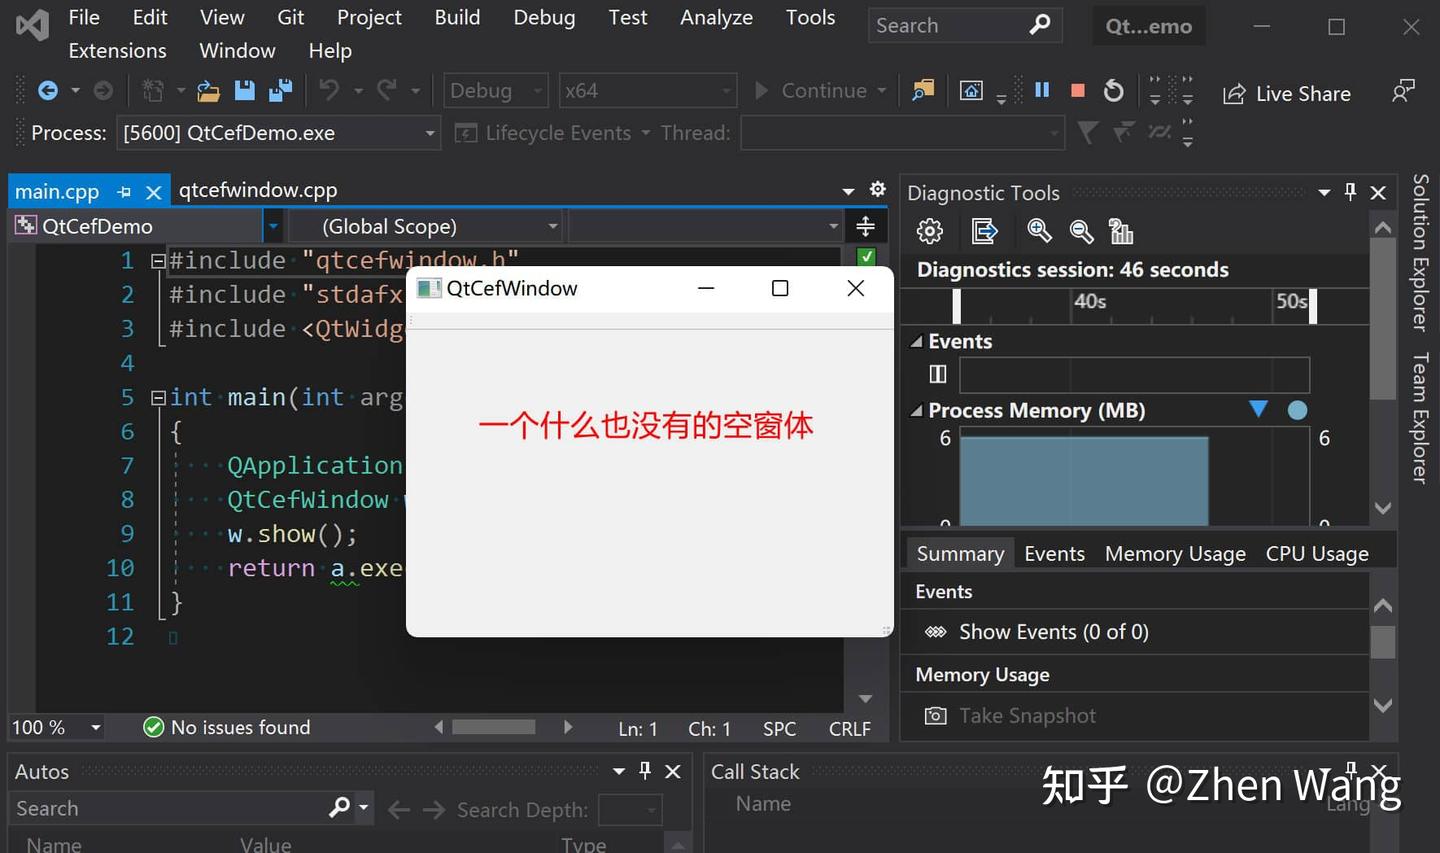Click Take Snapshot under Memory Usage
The image size is (1440, 853).
(1026, 716)
